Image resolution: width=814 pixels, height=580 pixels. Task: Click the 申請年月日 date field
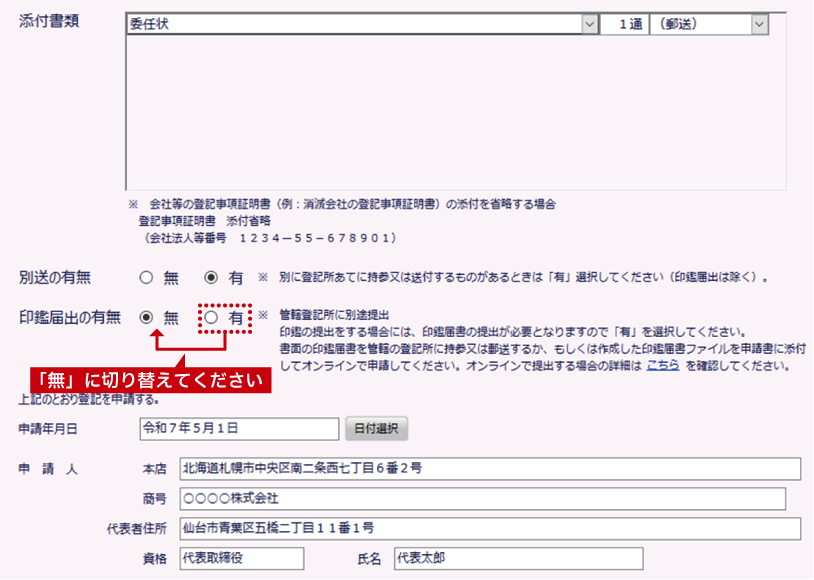point(239,428)
